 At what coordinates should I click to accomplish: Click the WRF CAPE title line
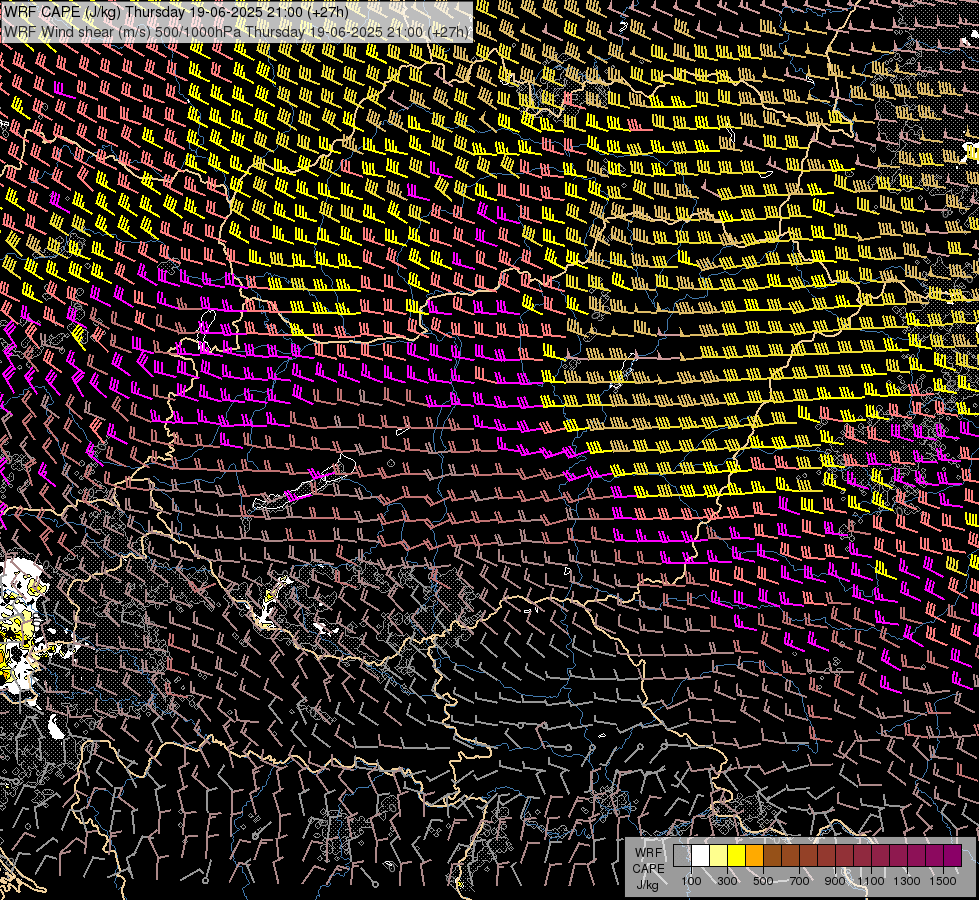click(175, 12)
